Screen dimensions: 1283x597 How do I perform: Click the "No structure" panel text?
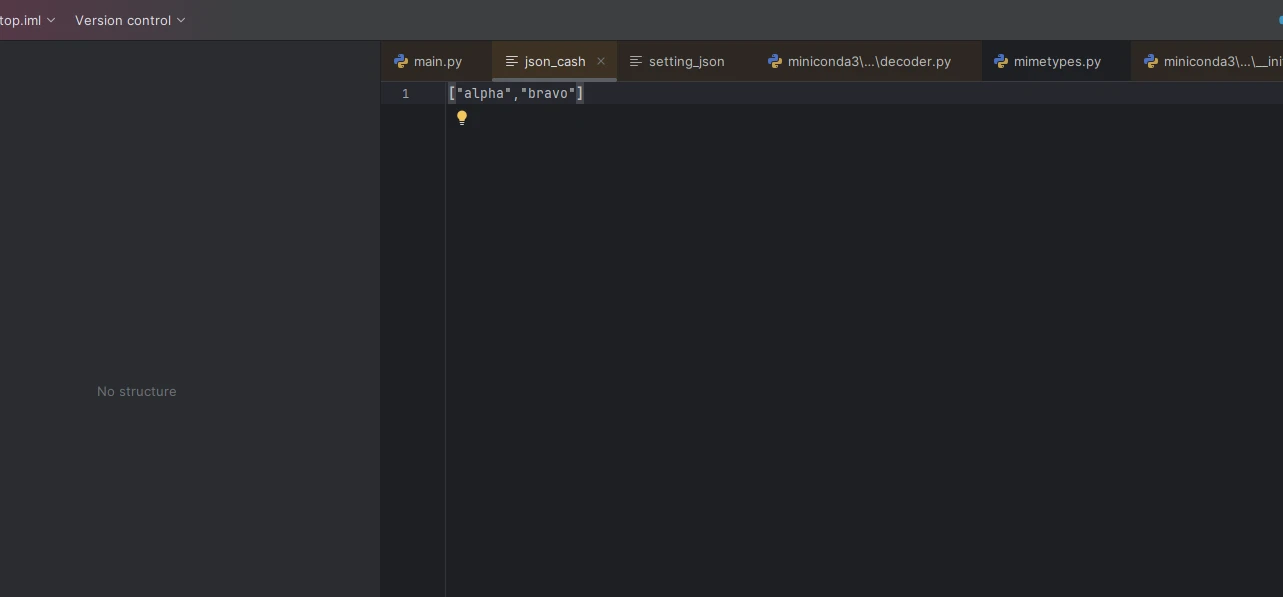(137, 391)
